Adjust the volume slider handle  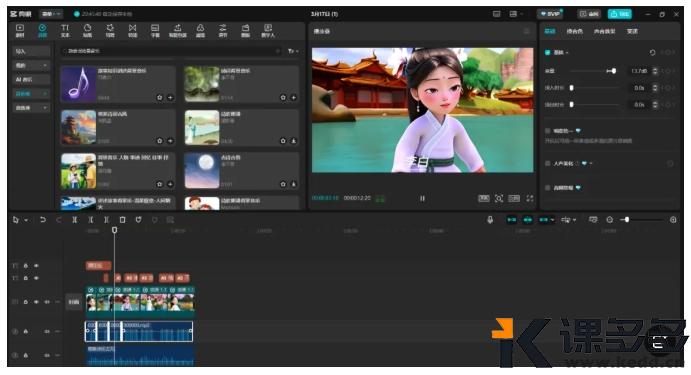(614, 71)
